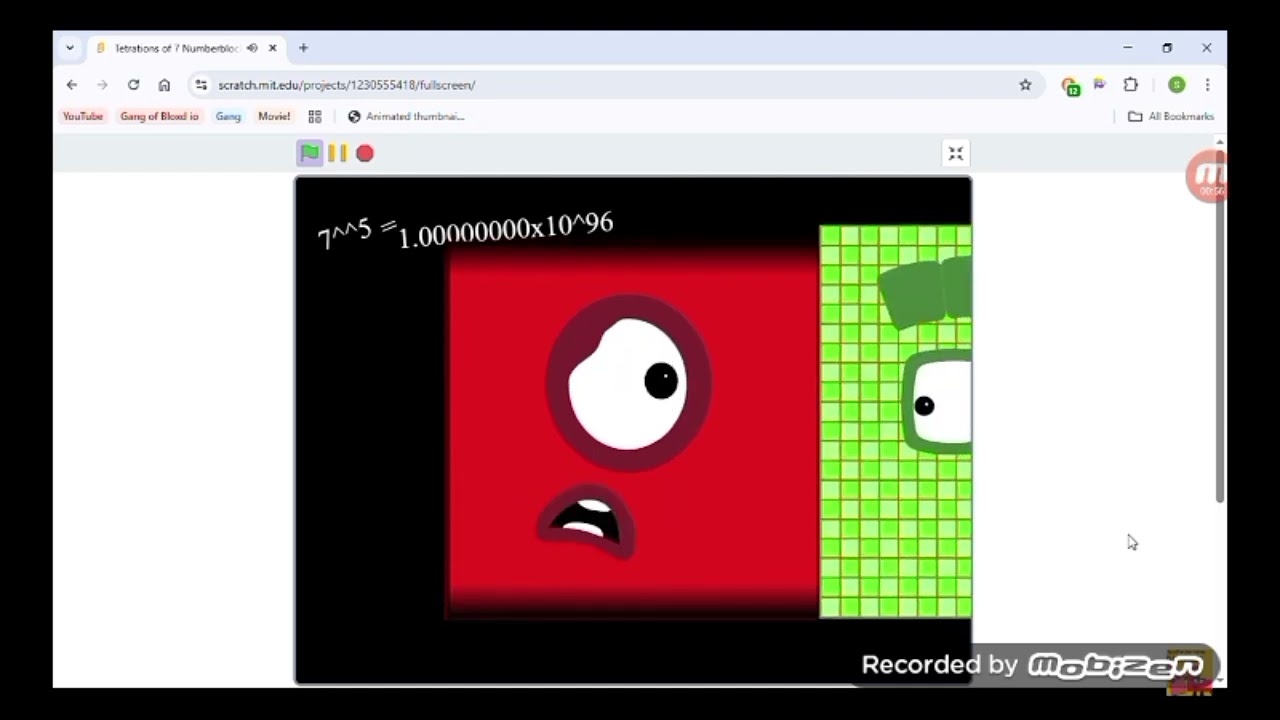Open the extension with green 12 badge

[x=1070, y=86]
